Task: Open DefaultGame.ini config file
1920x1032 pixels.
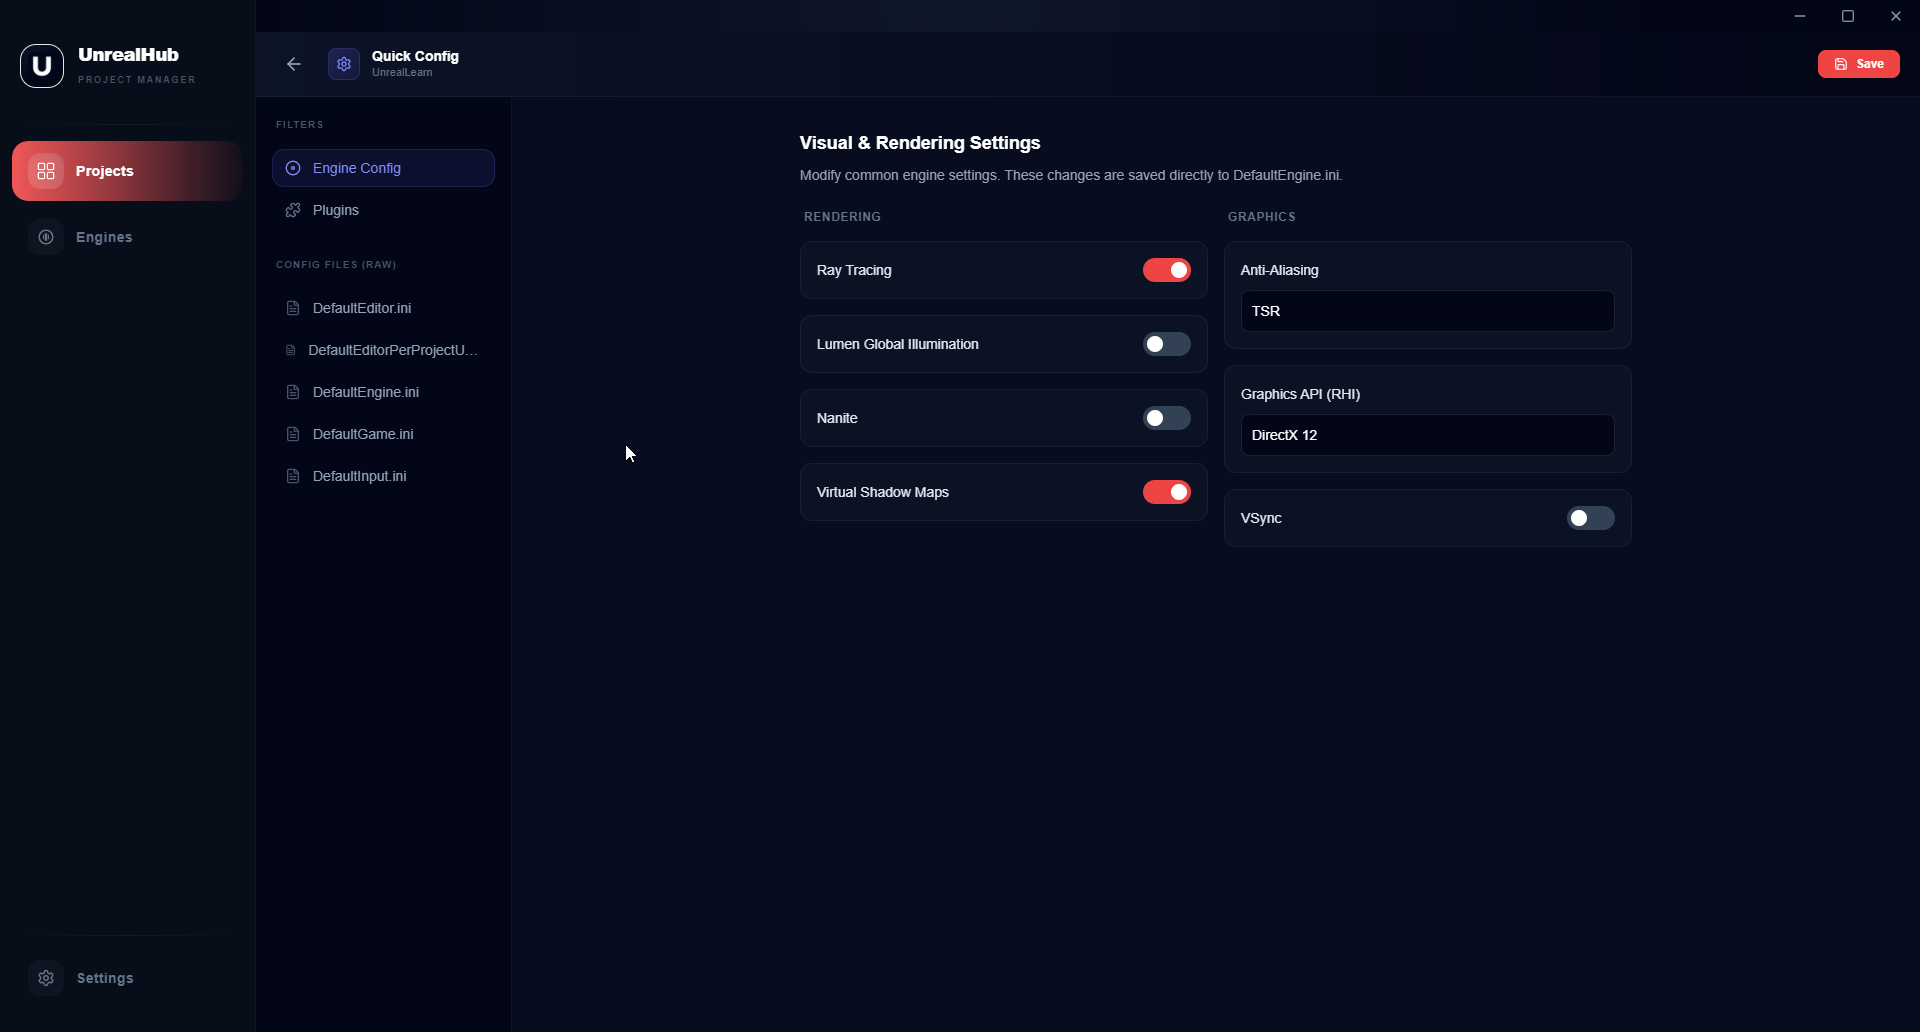Action: 361,433
